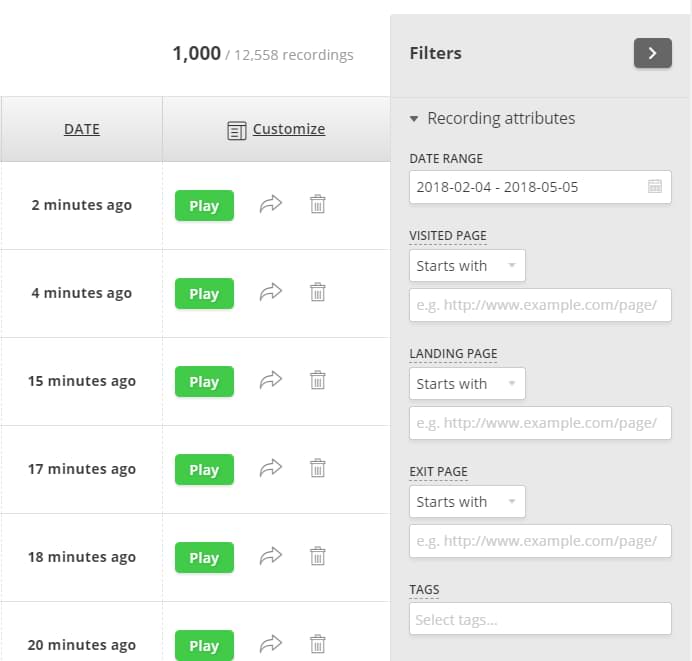Delete the 20 minutes ago recording
This screenshot has width=692, height=661.
[x=317, y=644]
